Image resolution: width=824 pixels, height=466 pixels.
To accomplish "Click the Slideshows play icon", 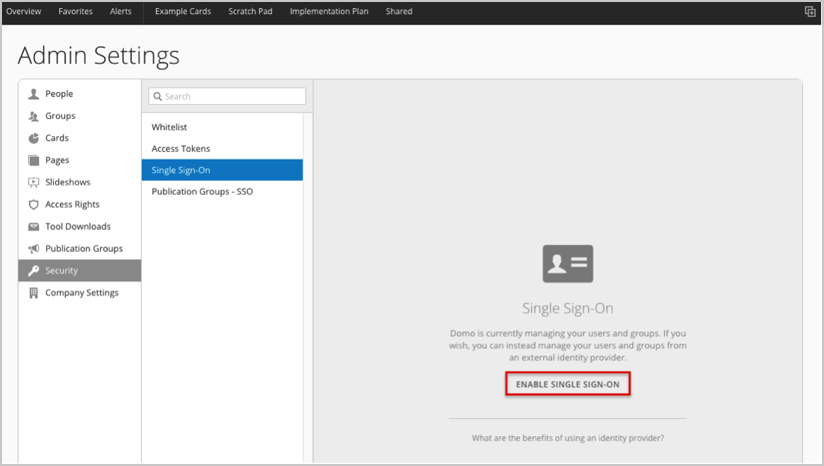I will (x=34, y=182).
